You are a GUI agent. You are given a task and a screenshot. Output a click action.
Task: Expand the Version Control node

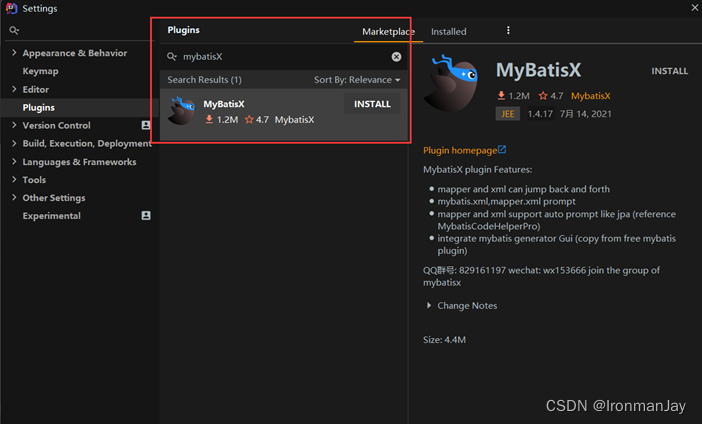[x=14, y=125]
